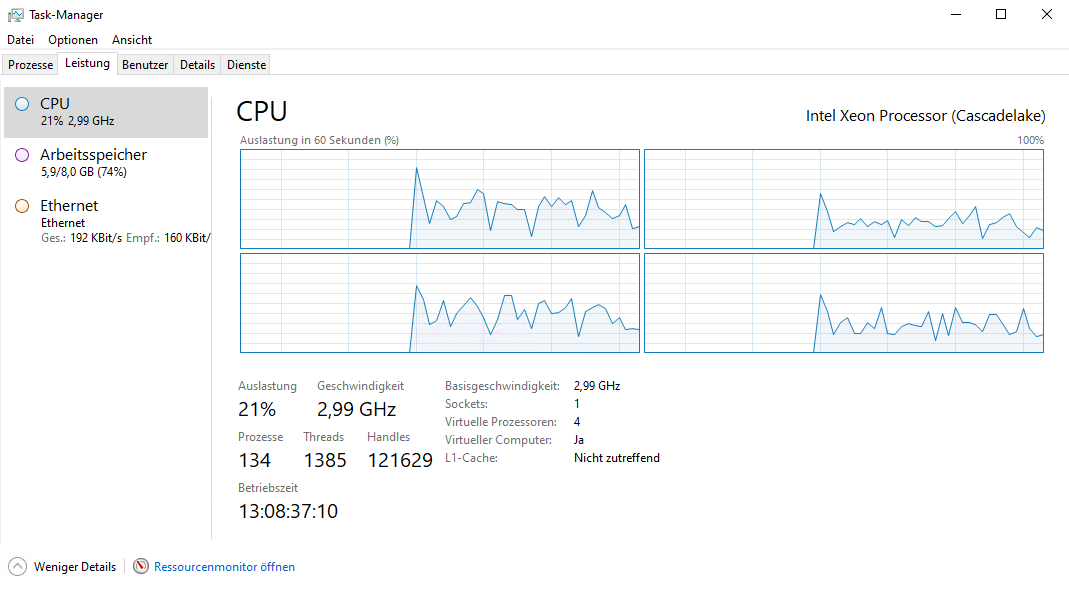Click the Ressourcenmonitor icon at bottom

[141, 566]
